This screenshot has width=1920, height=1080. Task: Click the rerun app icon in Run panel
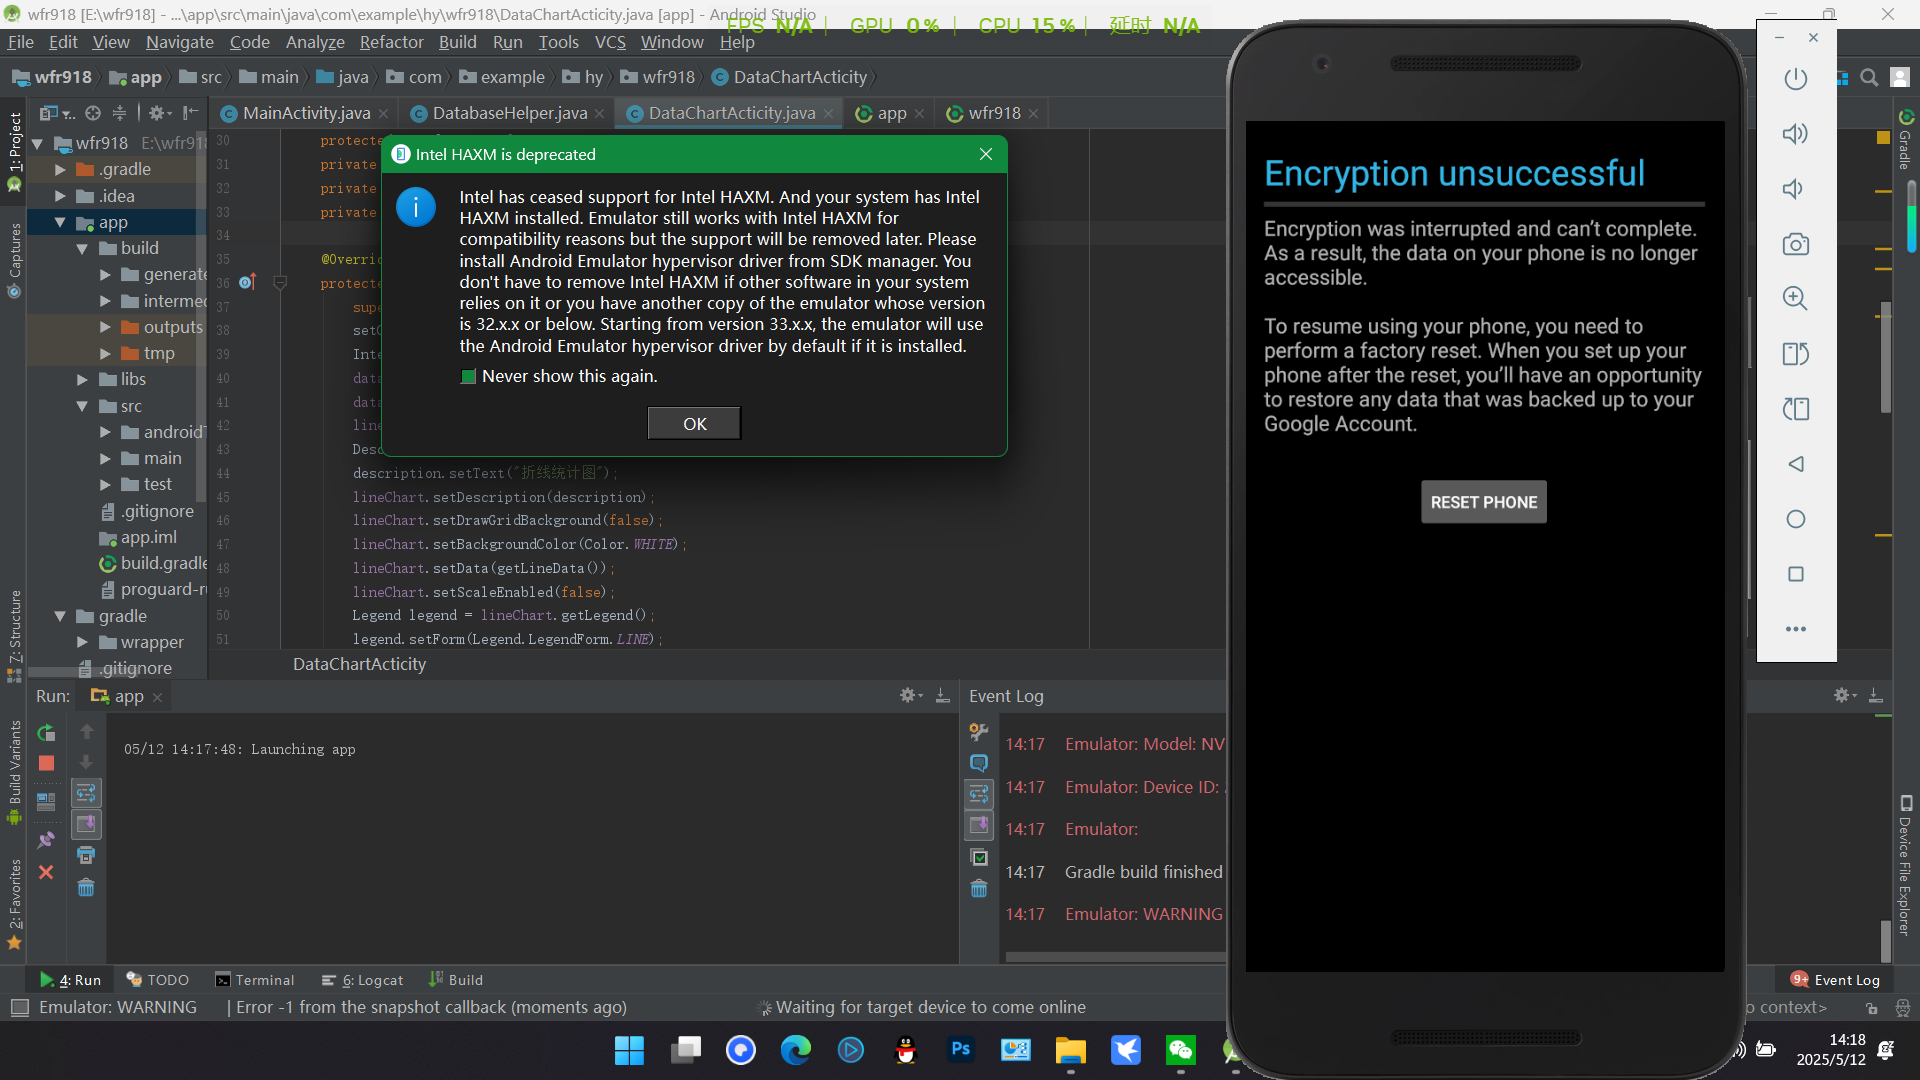click(46, 733)
